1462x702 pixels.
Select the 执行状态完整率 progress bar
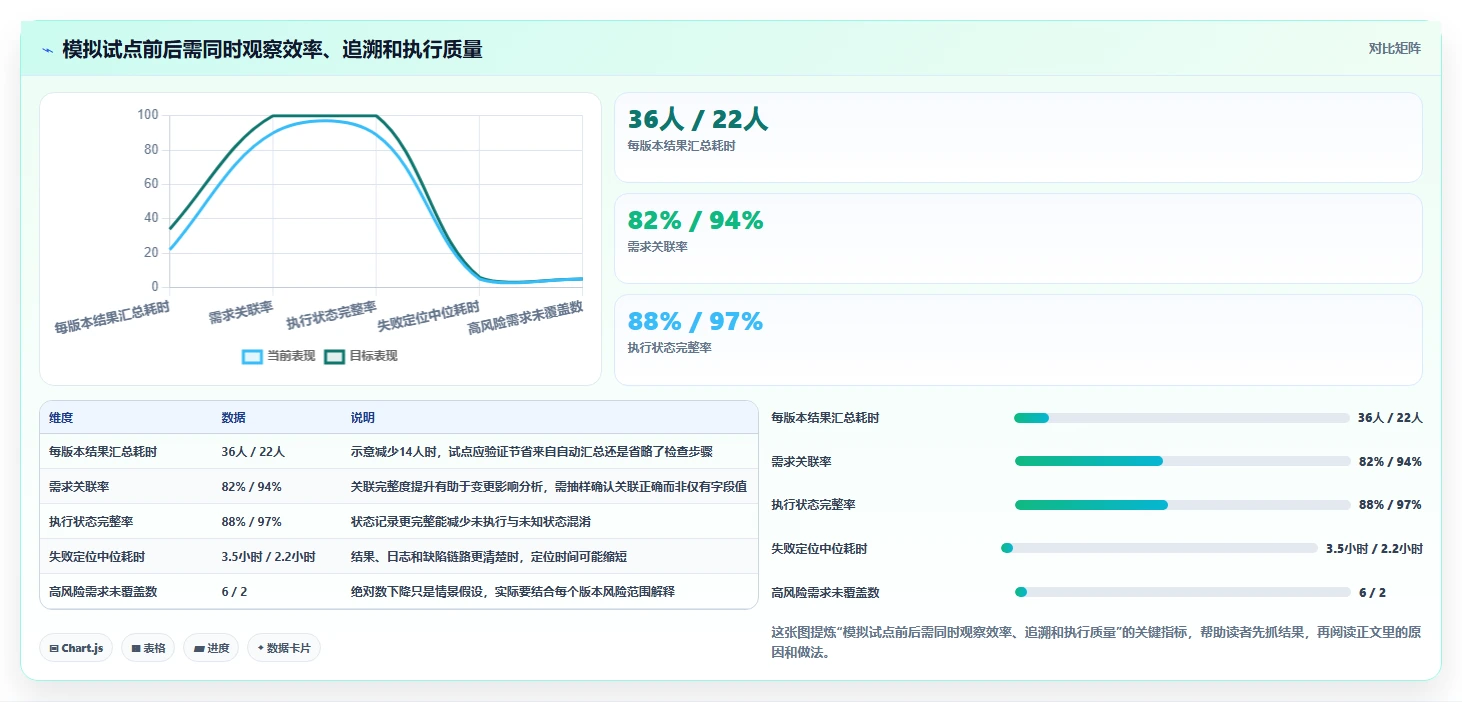pos(1183,505)
